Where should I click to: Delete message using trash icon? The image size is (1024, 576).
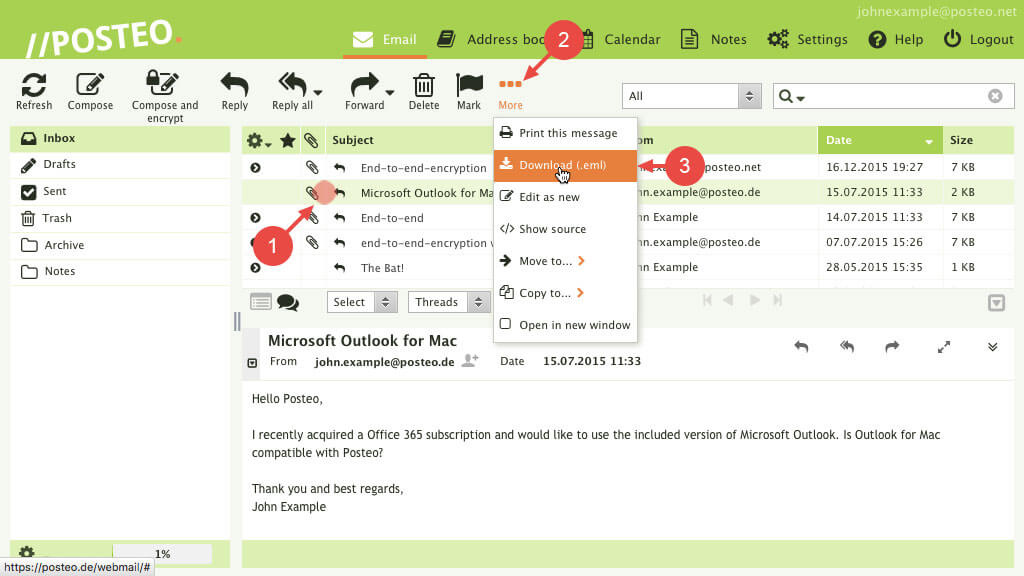[424, 85]
